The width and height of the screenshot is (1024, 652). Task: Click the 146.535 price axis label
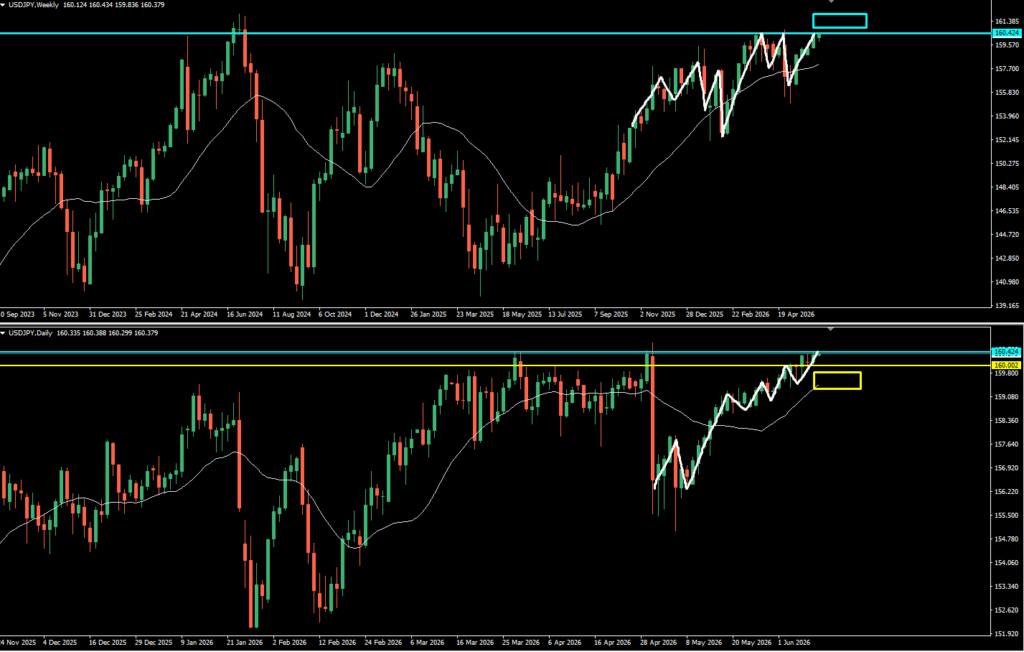tap(1008, 211)
